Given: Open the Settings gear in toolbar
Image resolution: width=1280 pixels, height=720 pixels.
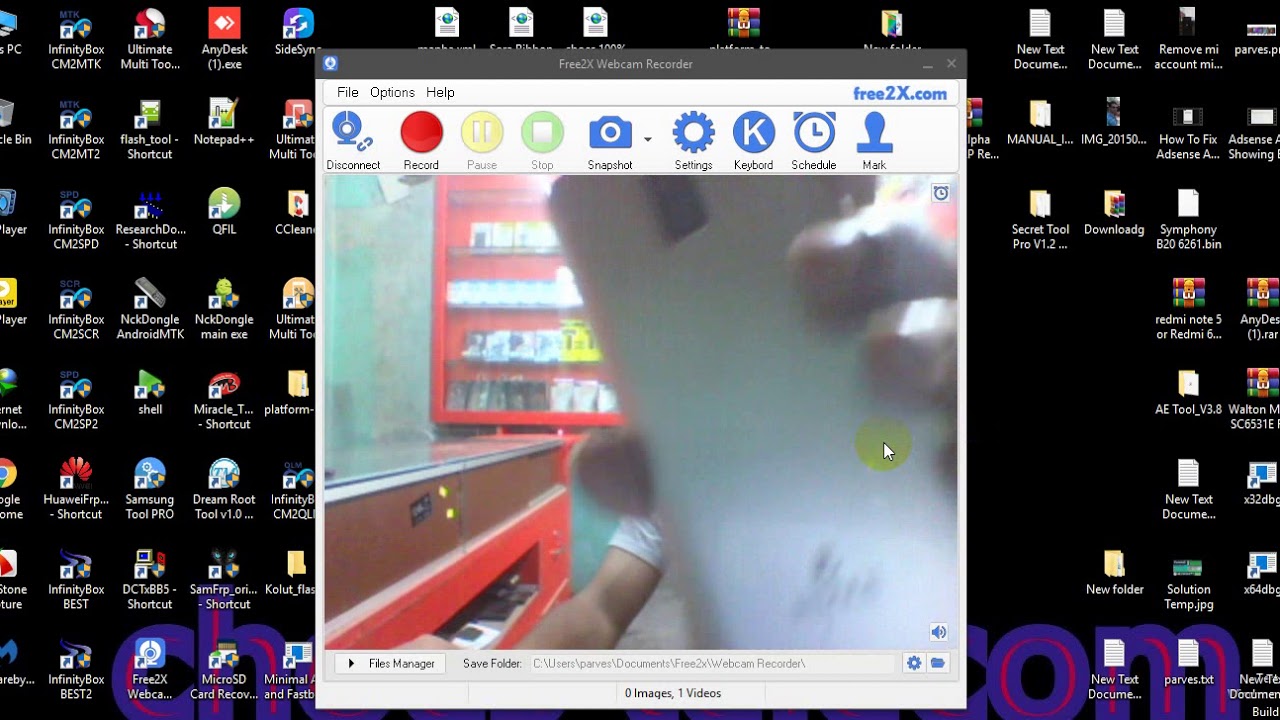Looking at the screenshot, I should pos(693,141).
